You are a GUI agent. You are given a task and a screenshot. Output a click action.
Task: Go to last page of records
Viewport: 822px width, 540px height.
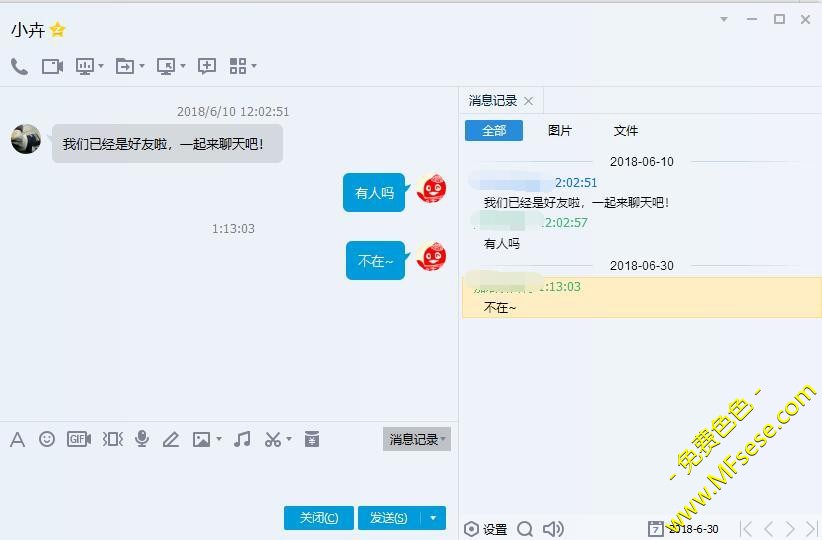tap(811, 528)
